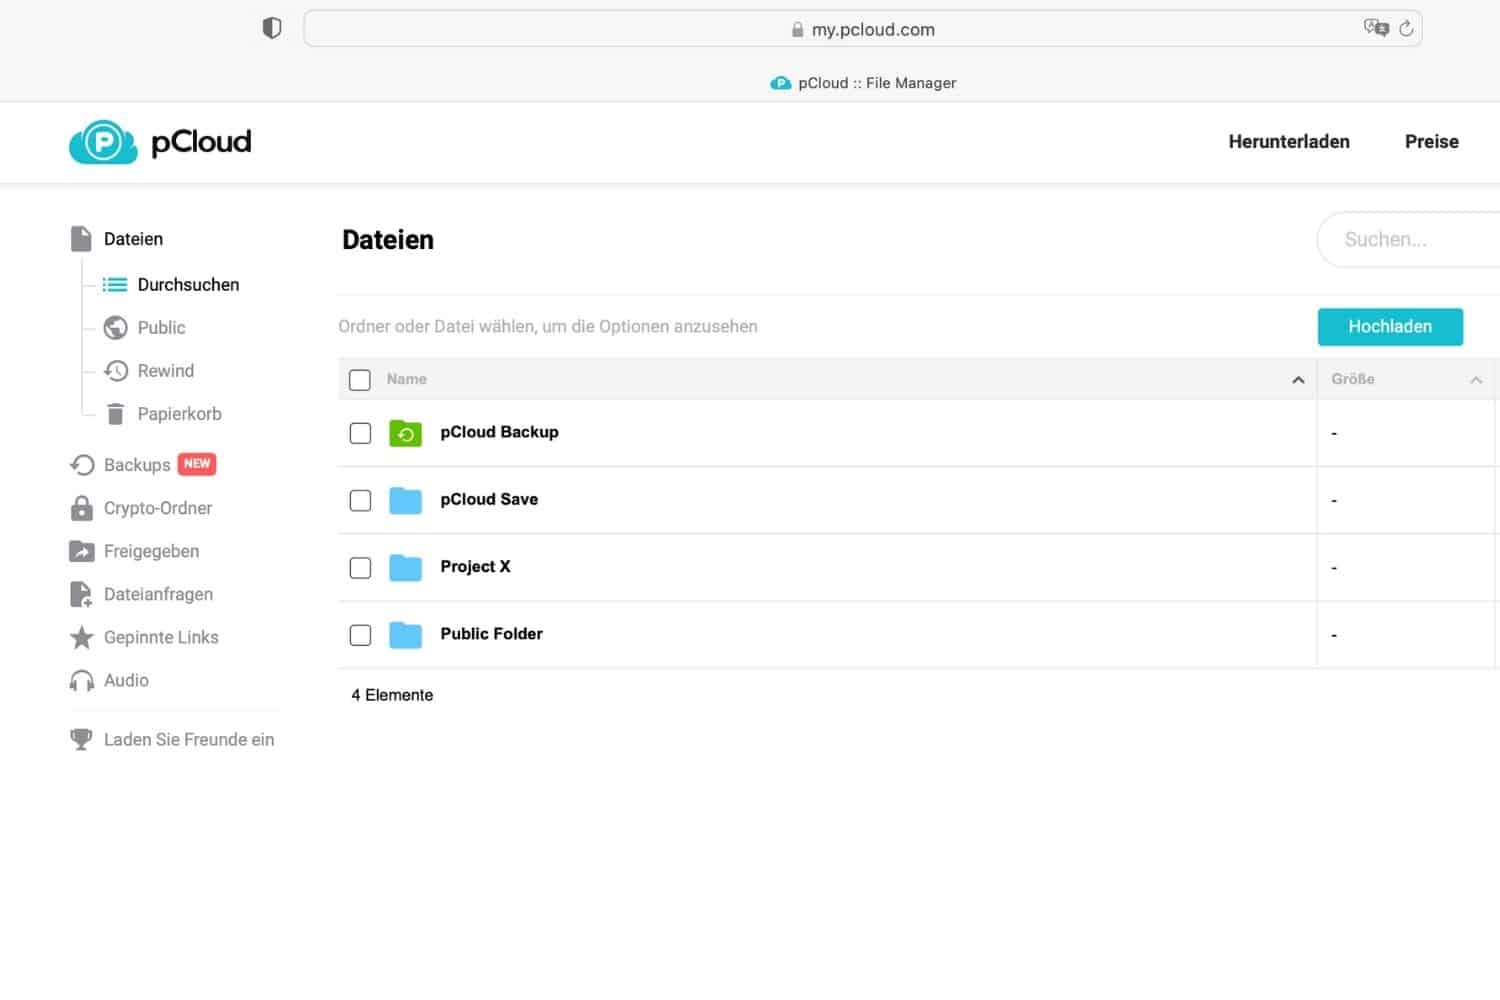Click the Safari privacy shield icon

click(272, 28)
